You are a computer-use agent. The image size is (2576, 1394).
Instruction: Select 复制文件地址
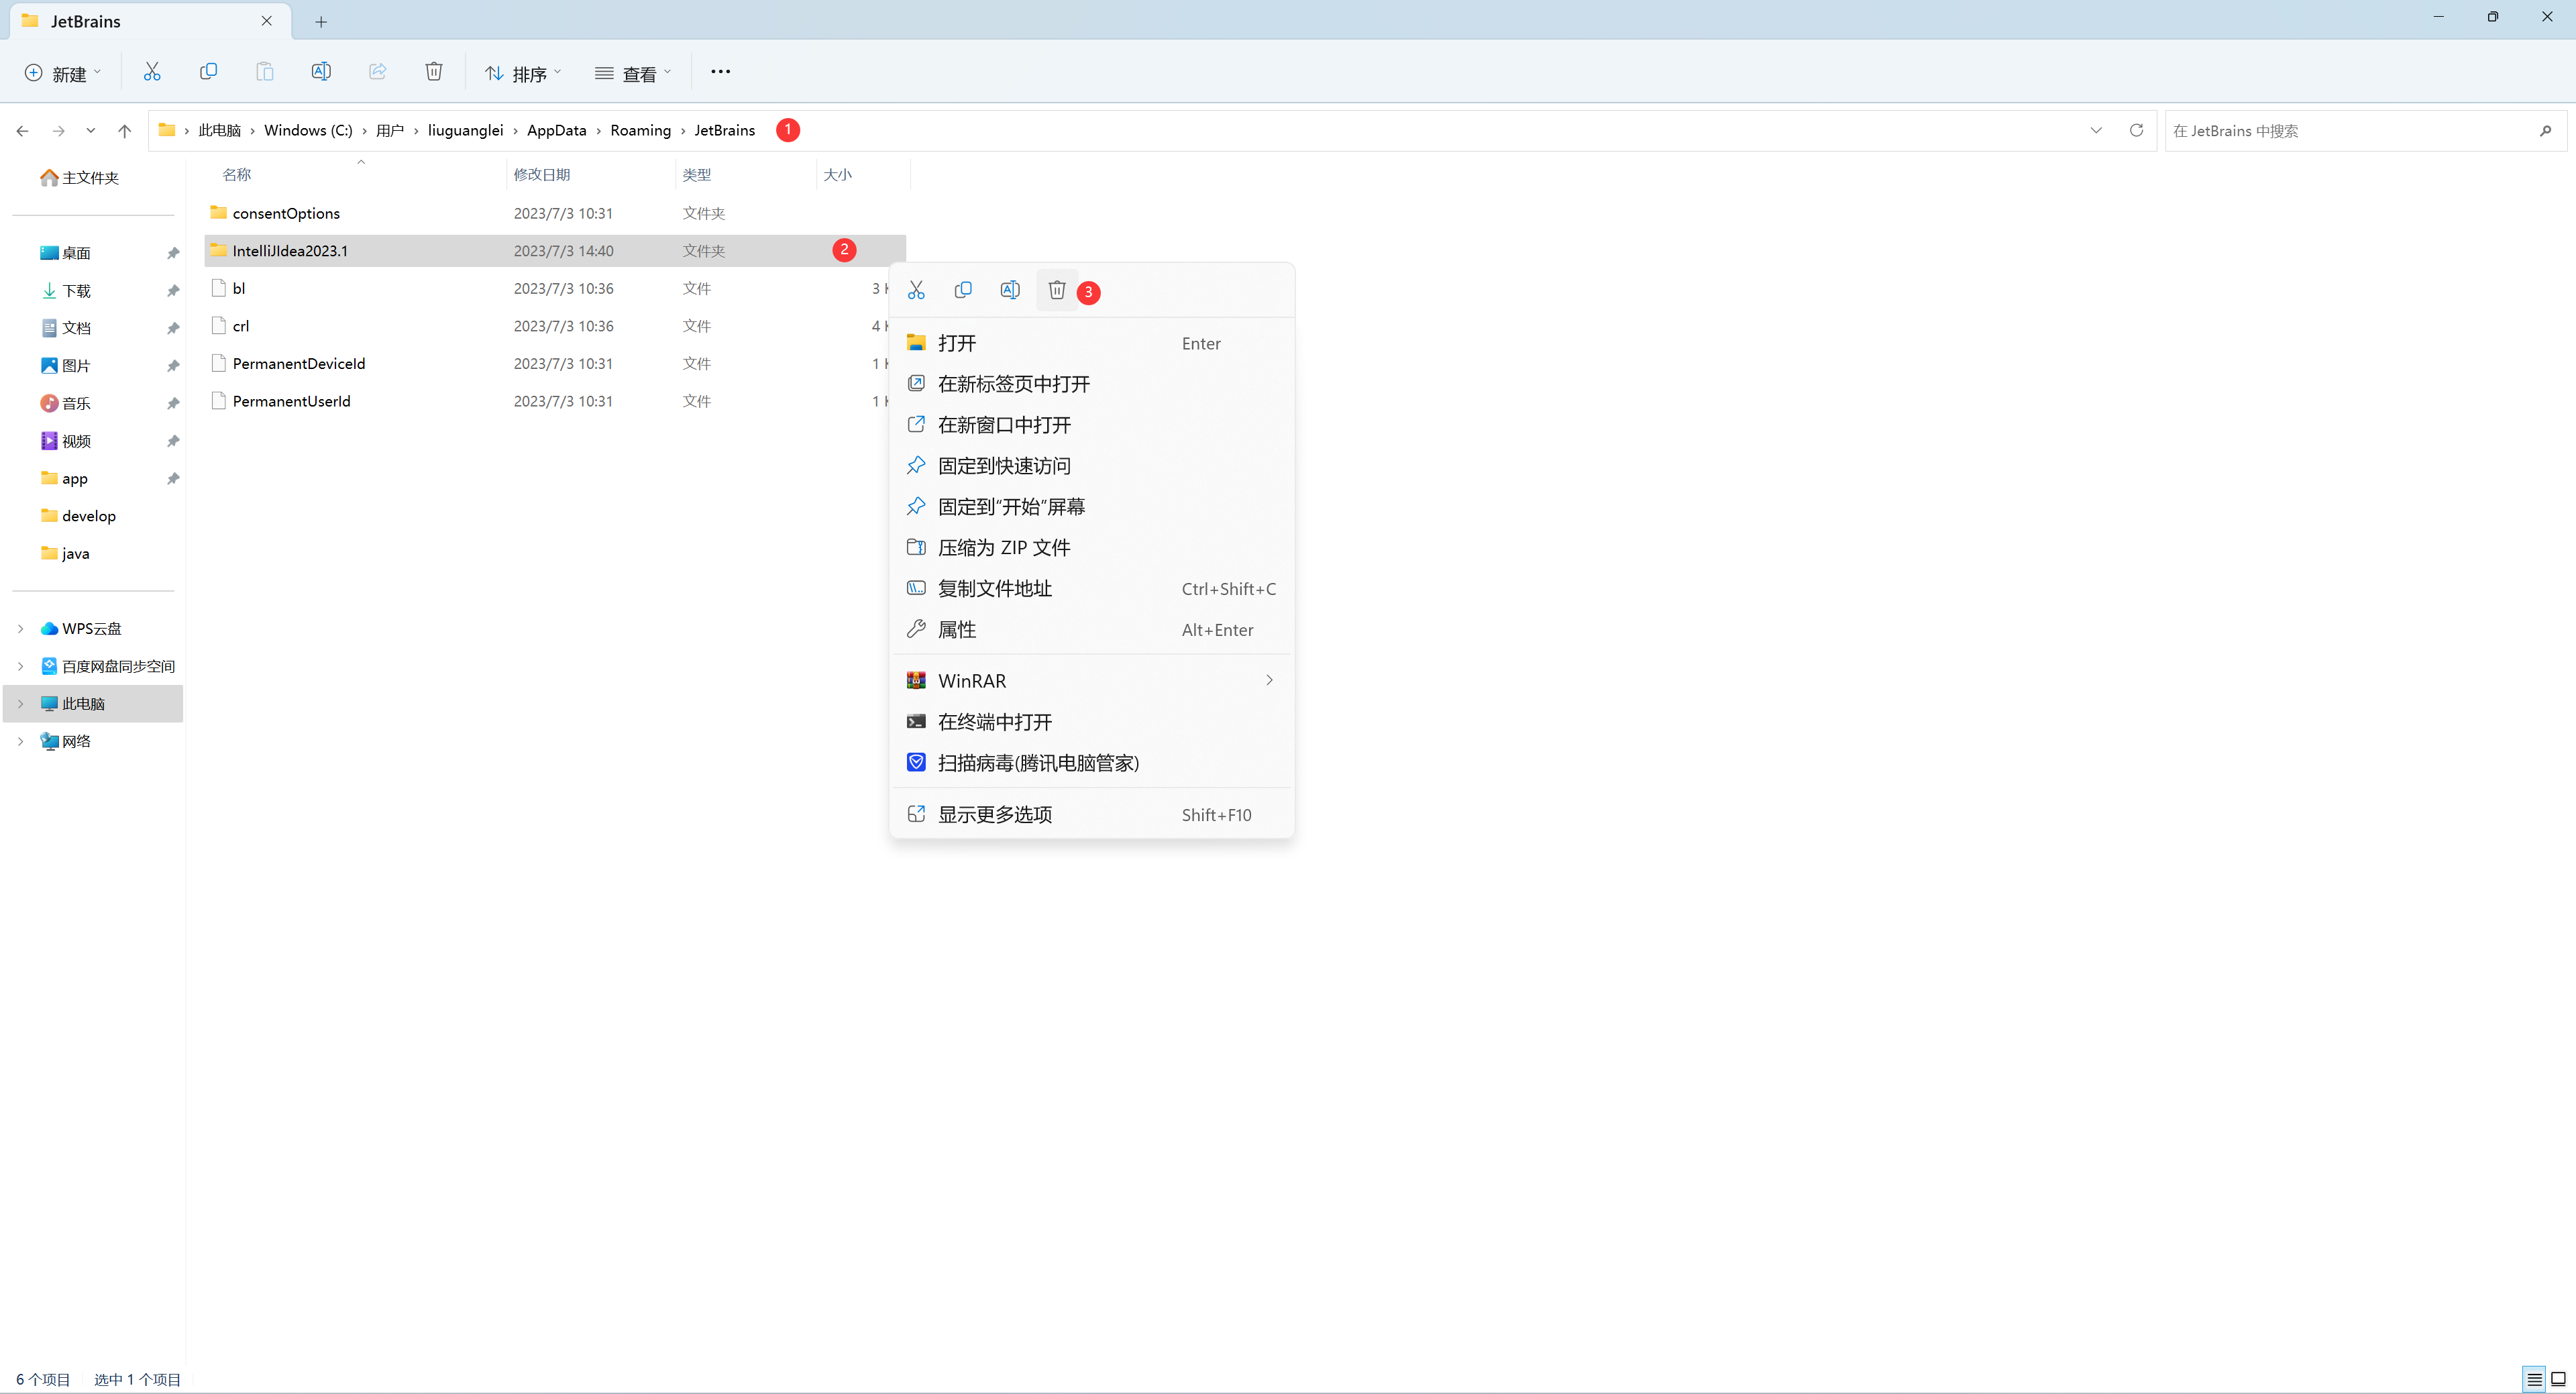pyautogui.click(x=1092, y=589)
